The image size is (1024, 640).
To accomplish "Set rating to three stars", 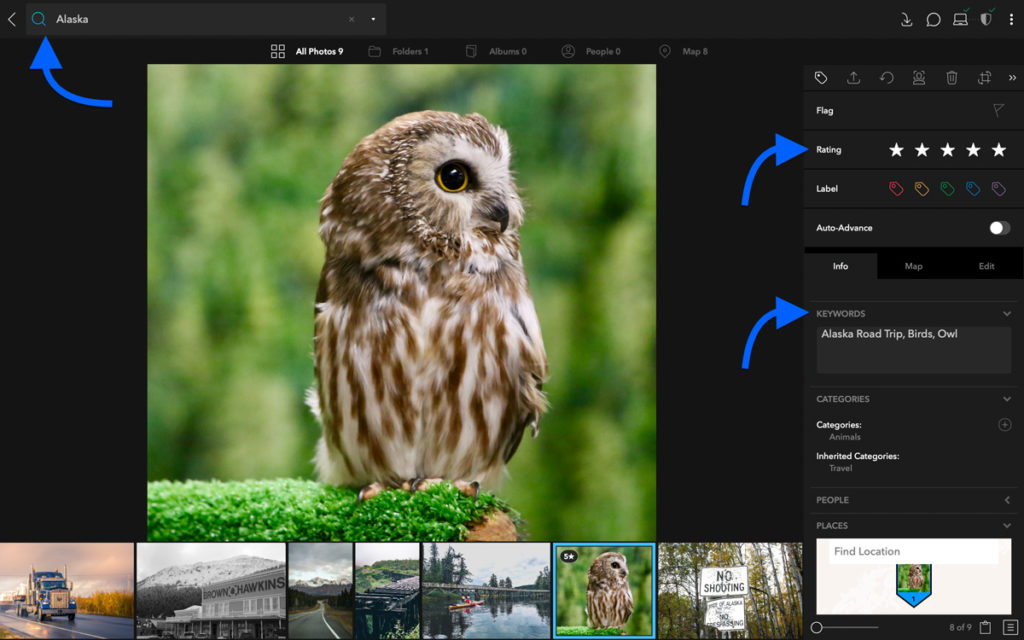I will tap(948, 150).
